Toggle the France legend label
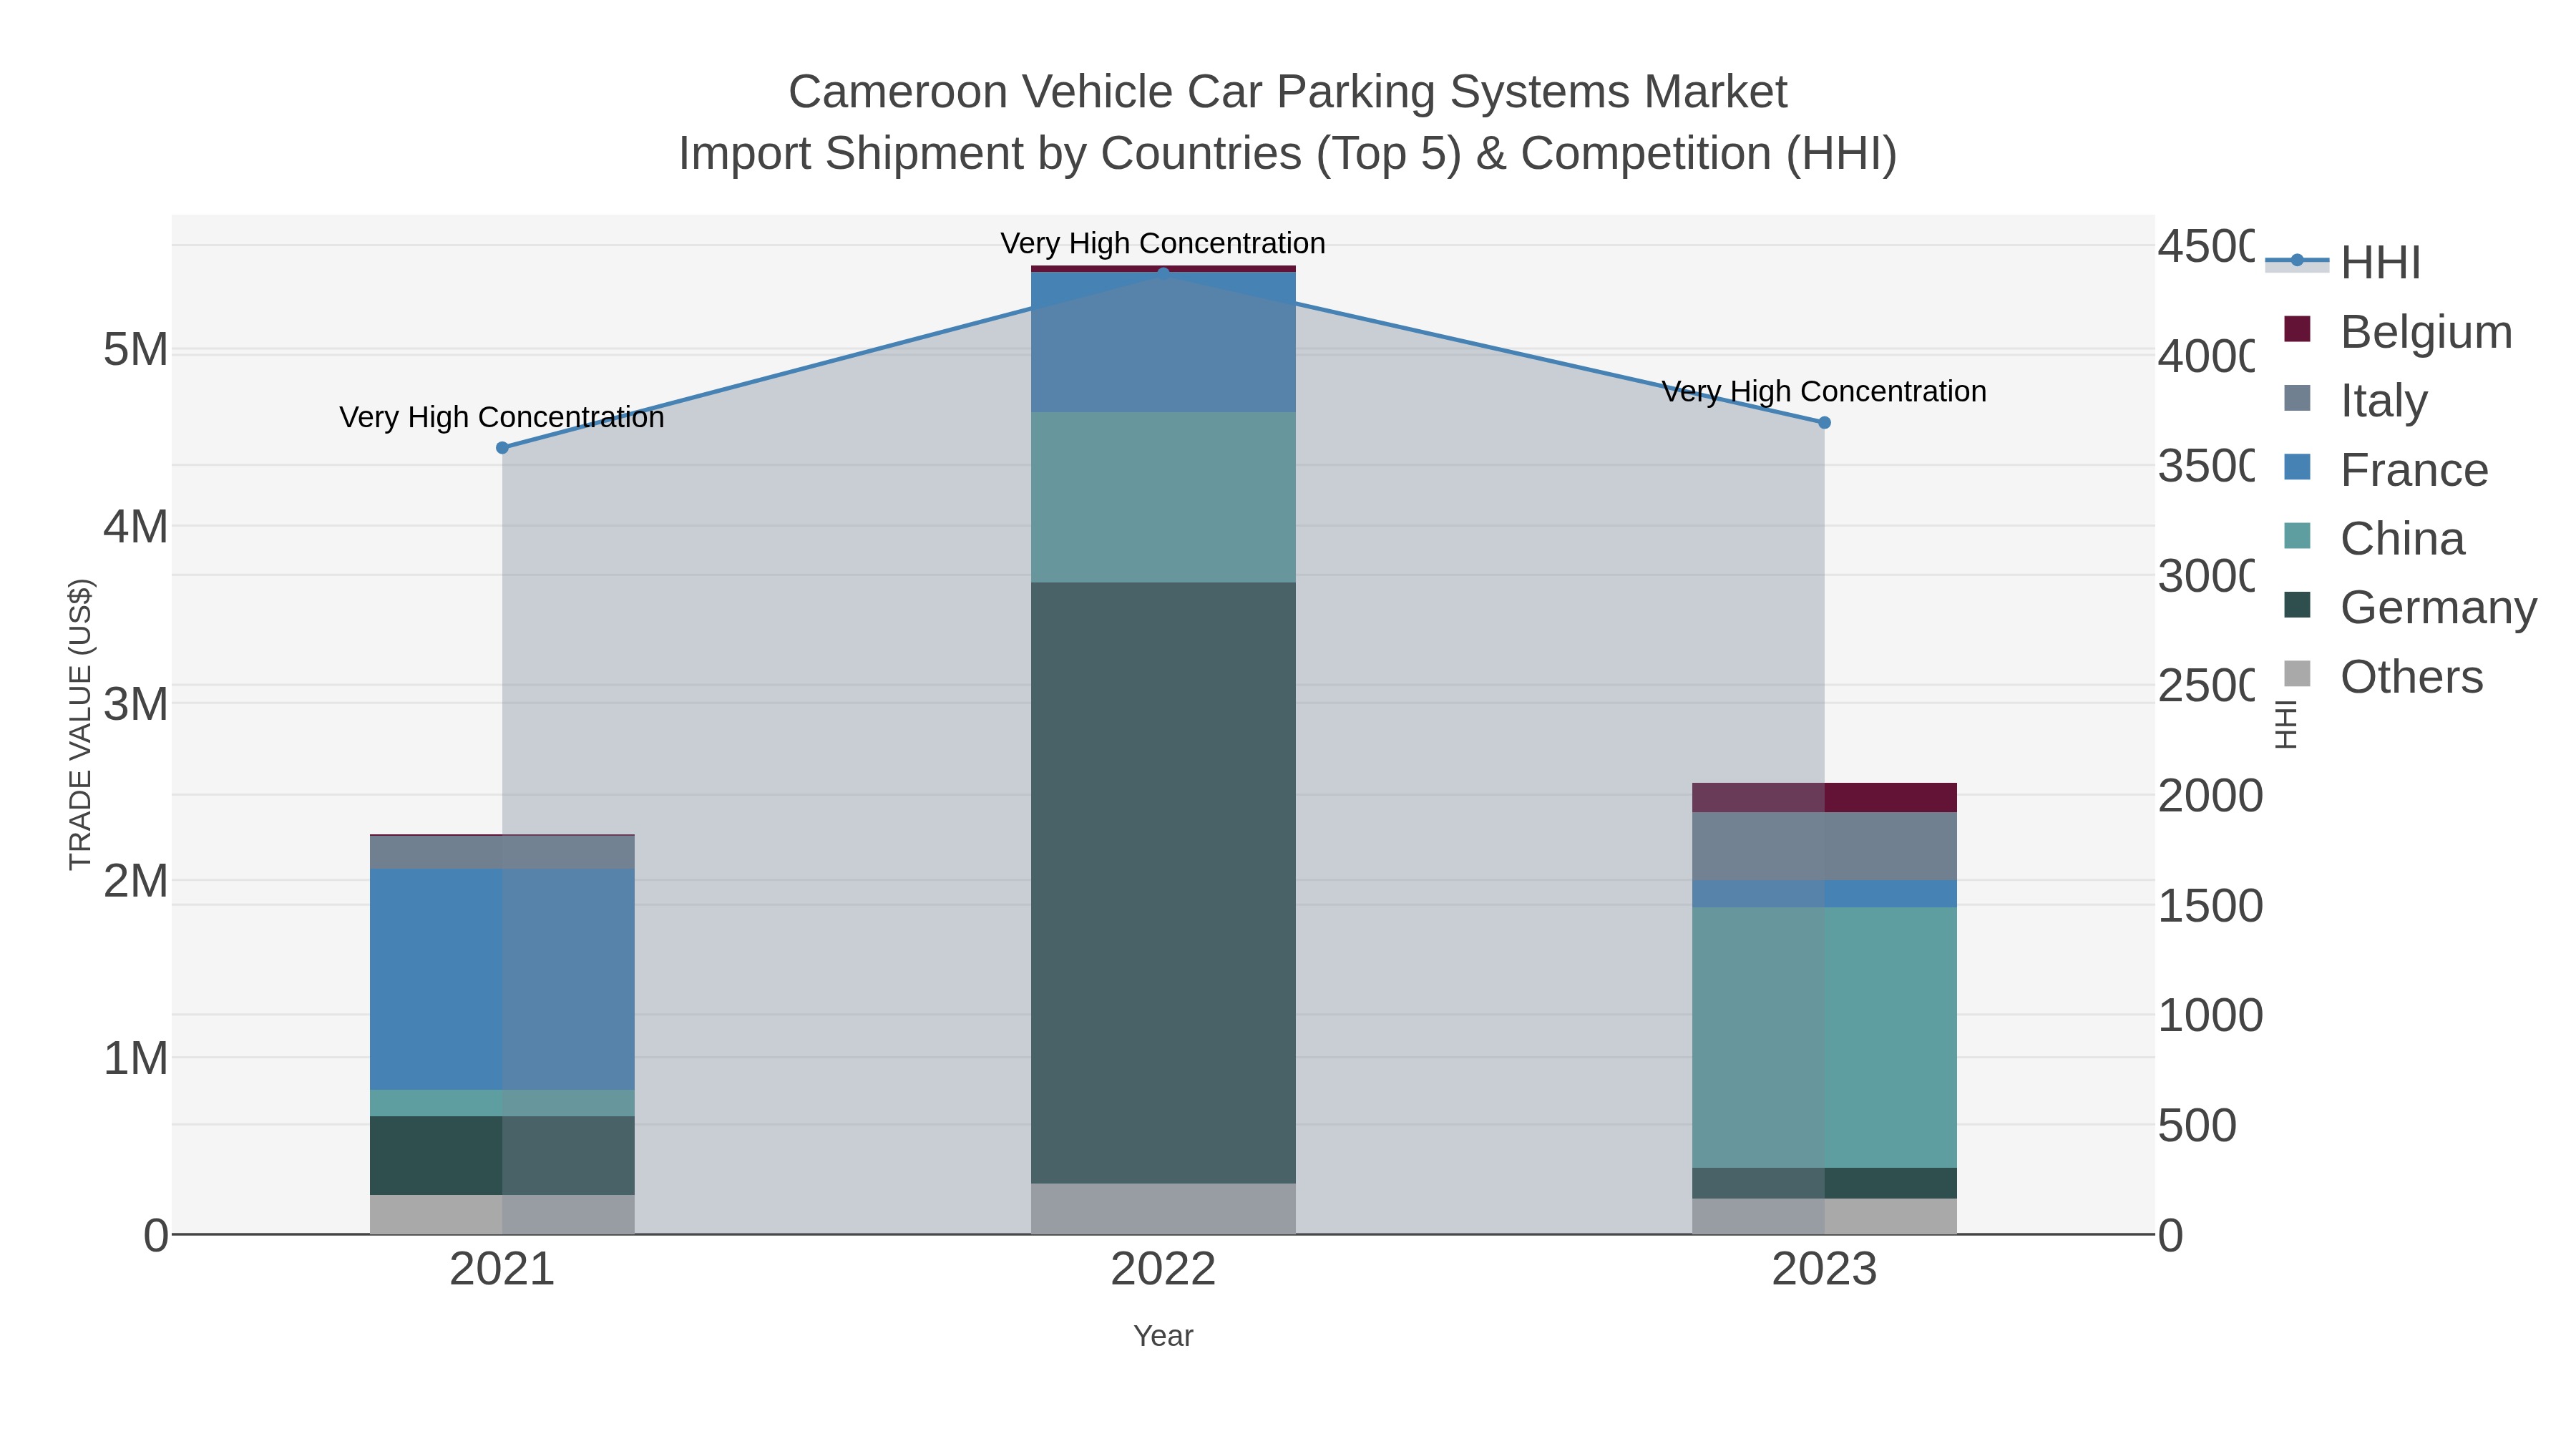The image size is (2576, 1449). (x=2414, y=469)
